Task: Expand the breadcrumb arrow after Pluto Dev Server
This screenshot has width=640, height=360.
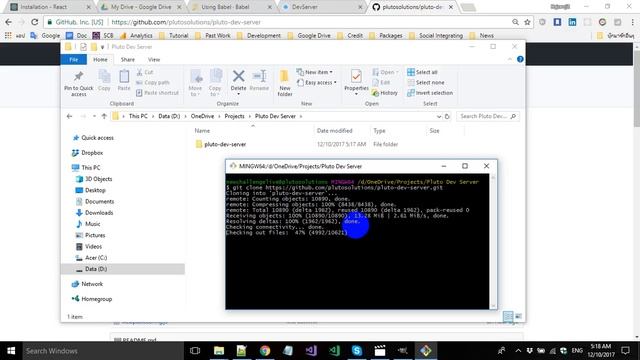Action: pos(301,116)
